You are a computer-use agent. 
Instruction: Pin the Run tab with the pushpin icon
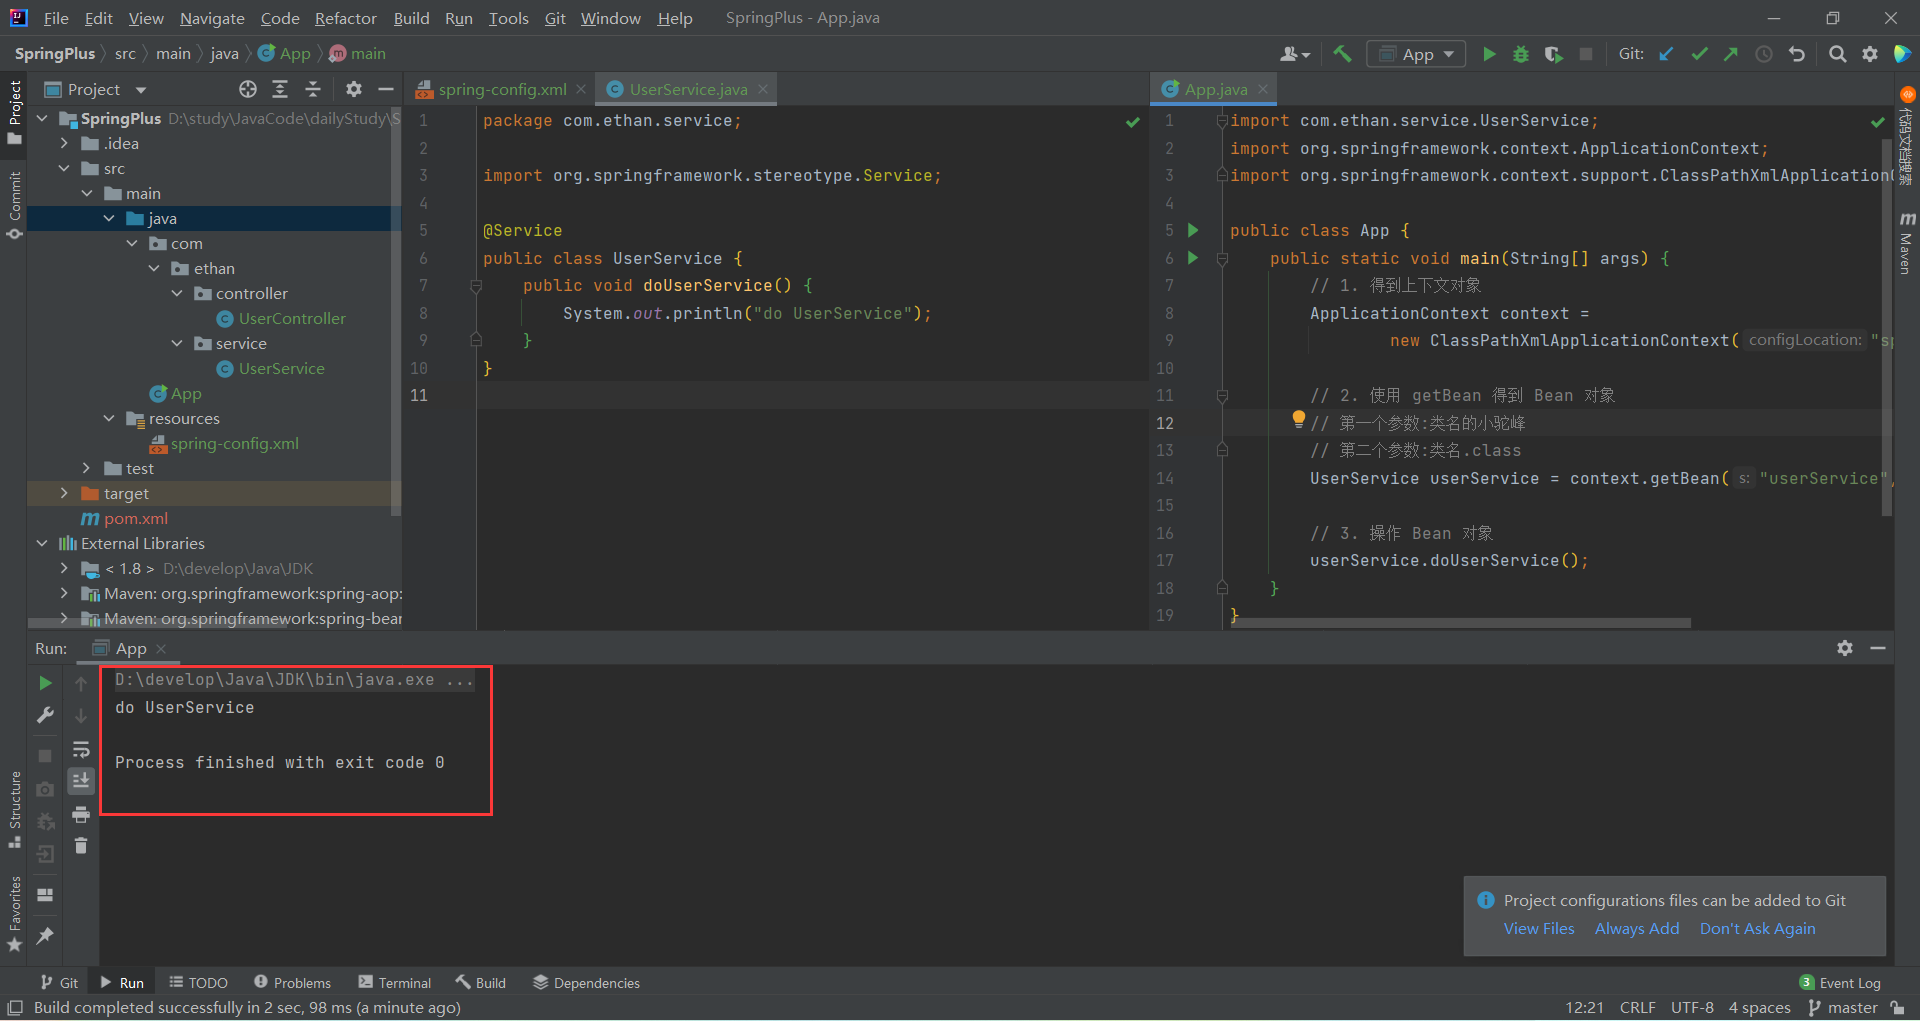point(45,935)
